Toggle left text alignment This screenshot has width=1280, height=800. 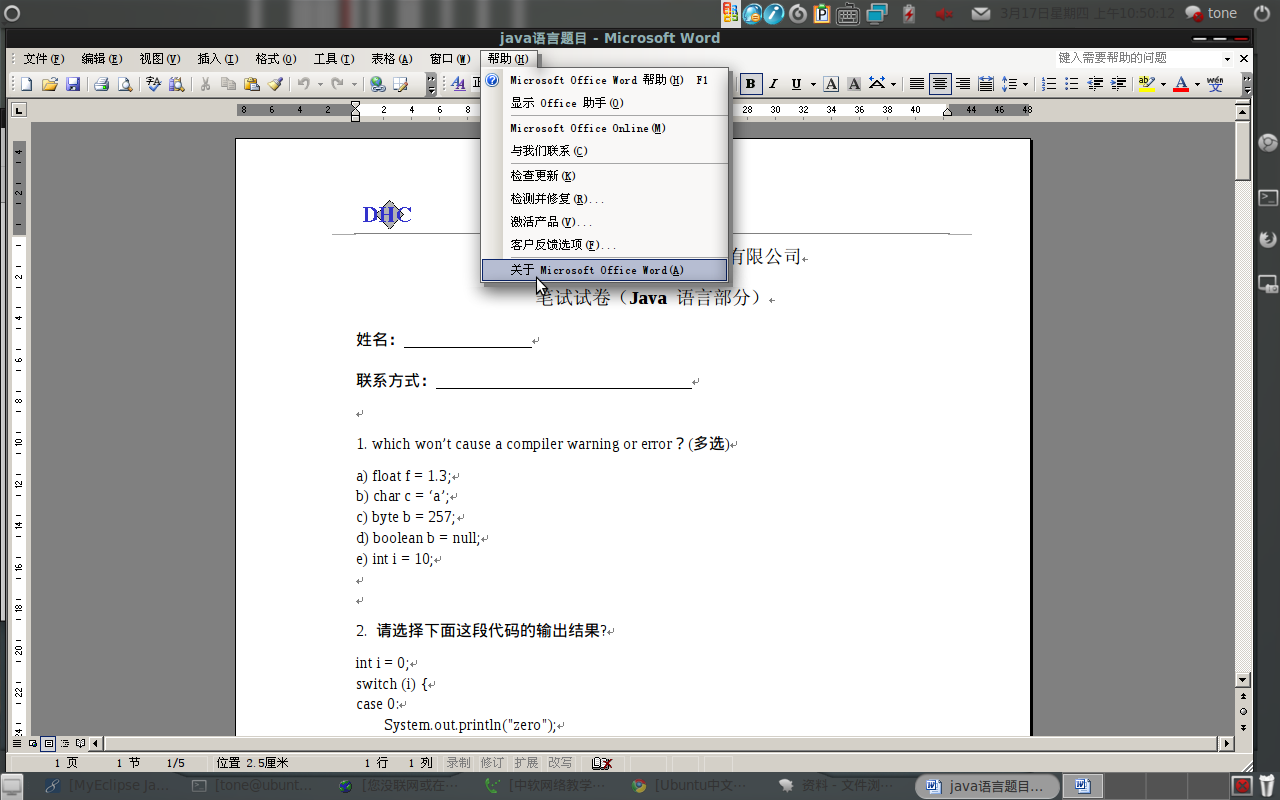click(916, 85)
